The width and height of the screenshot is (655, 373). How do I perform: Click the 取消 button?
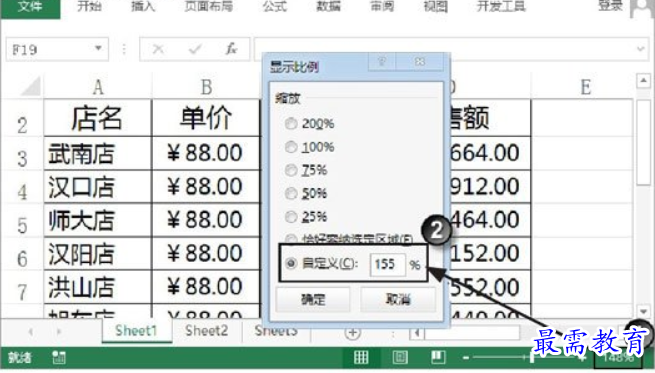tap(398, 299)
